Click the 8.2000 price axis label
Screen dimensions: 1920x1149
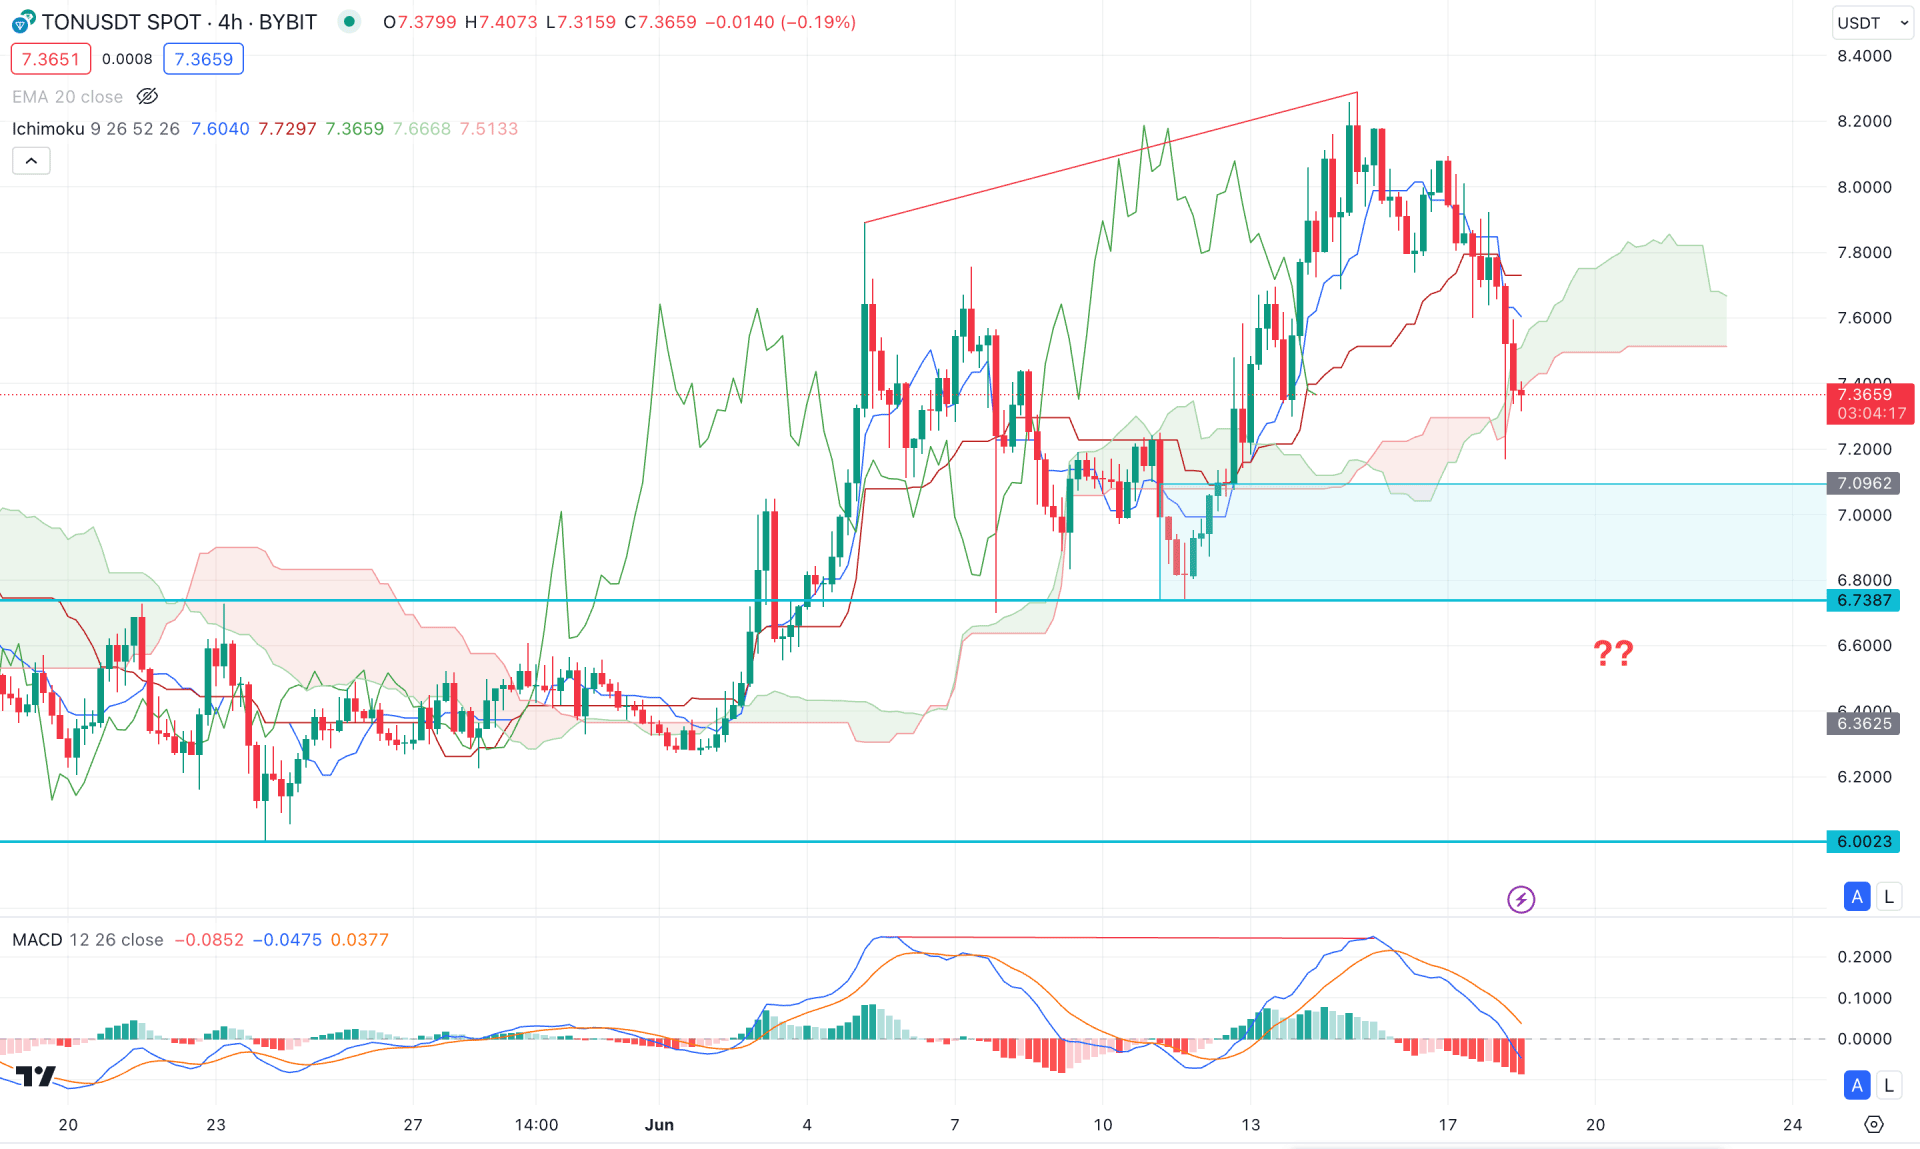coord(1864,122)
